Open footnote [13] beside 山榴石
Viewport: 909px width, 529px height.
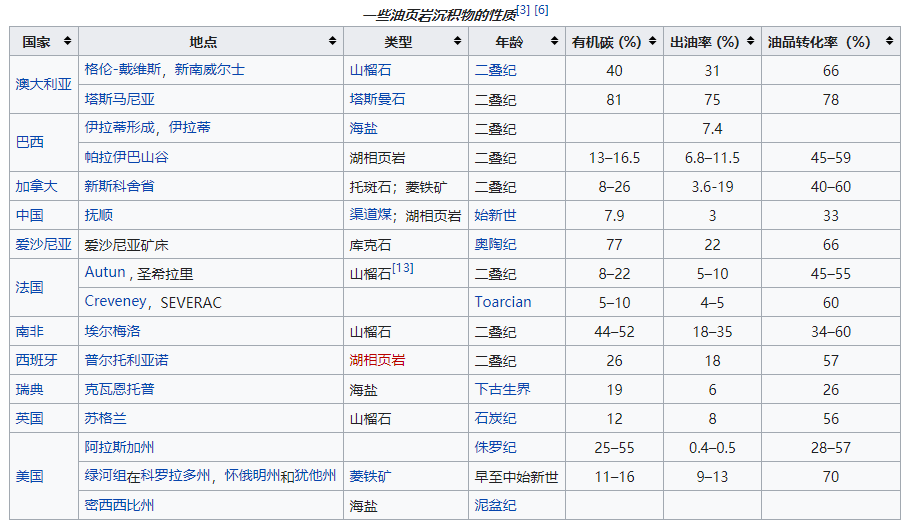coord(403,268)
